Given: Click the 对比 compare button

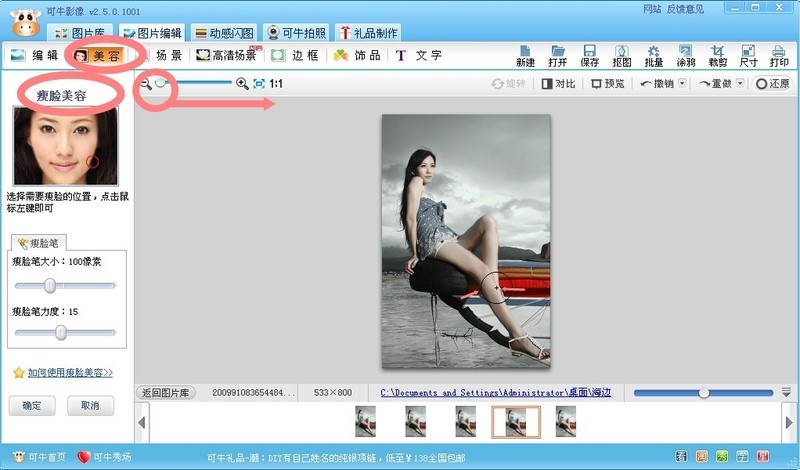Looking at the screenshot, I should [x=558, y=84].
